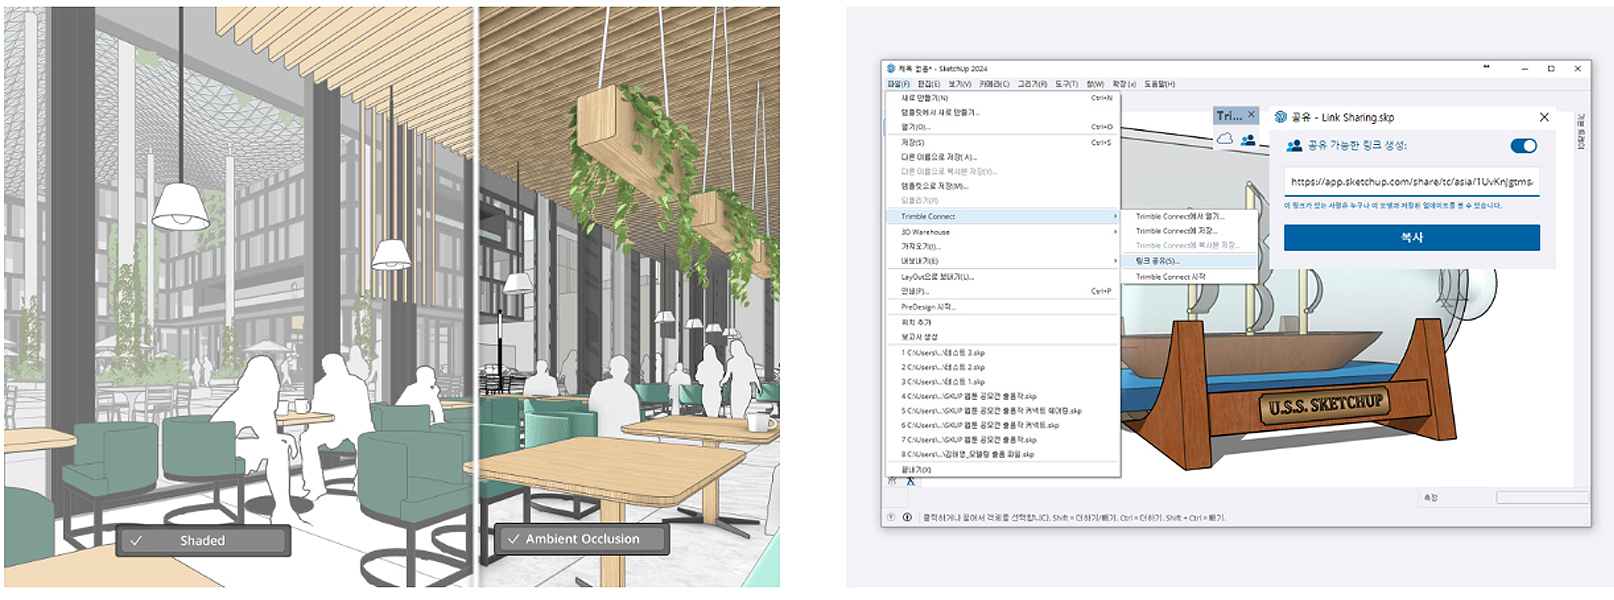The width and height of the screenshot is (1614, 600).
Task: Toggle the shareable link switch off
Action: point(1523,146)
